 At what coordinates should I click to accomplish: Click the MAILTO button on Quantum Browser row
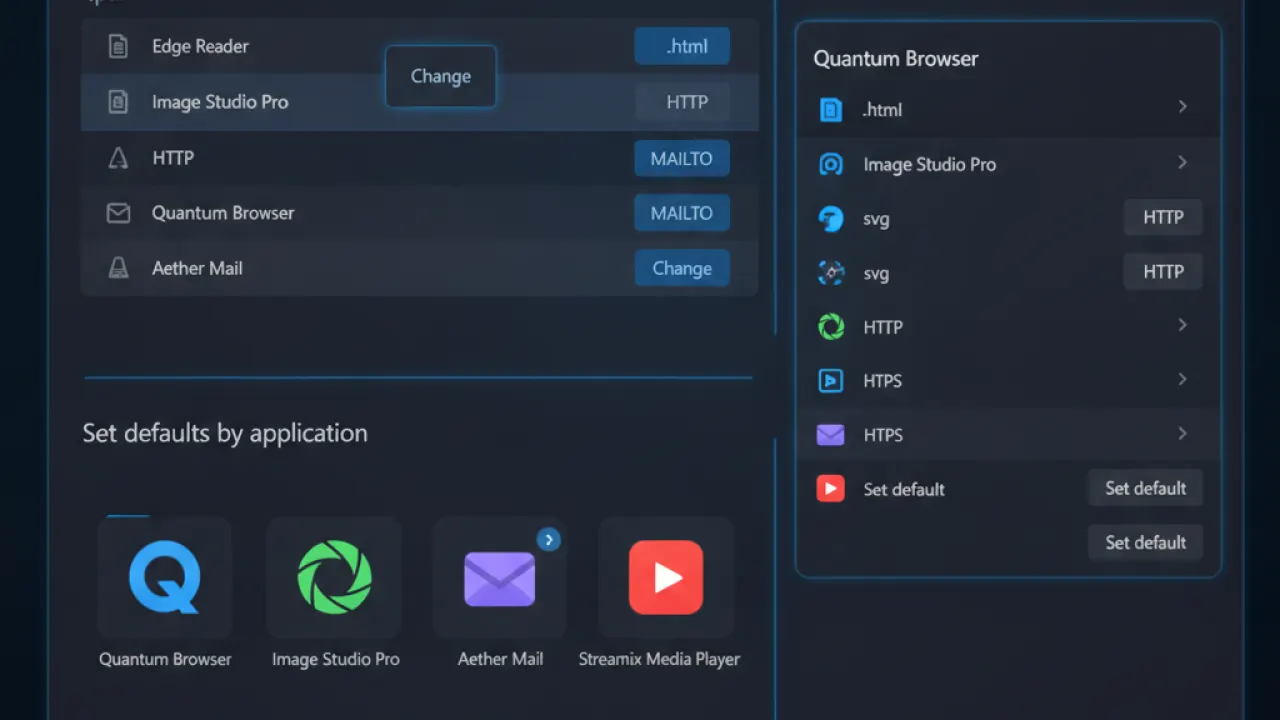682,213
